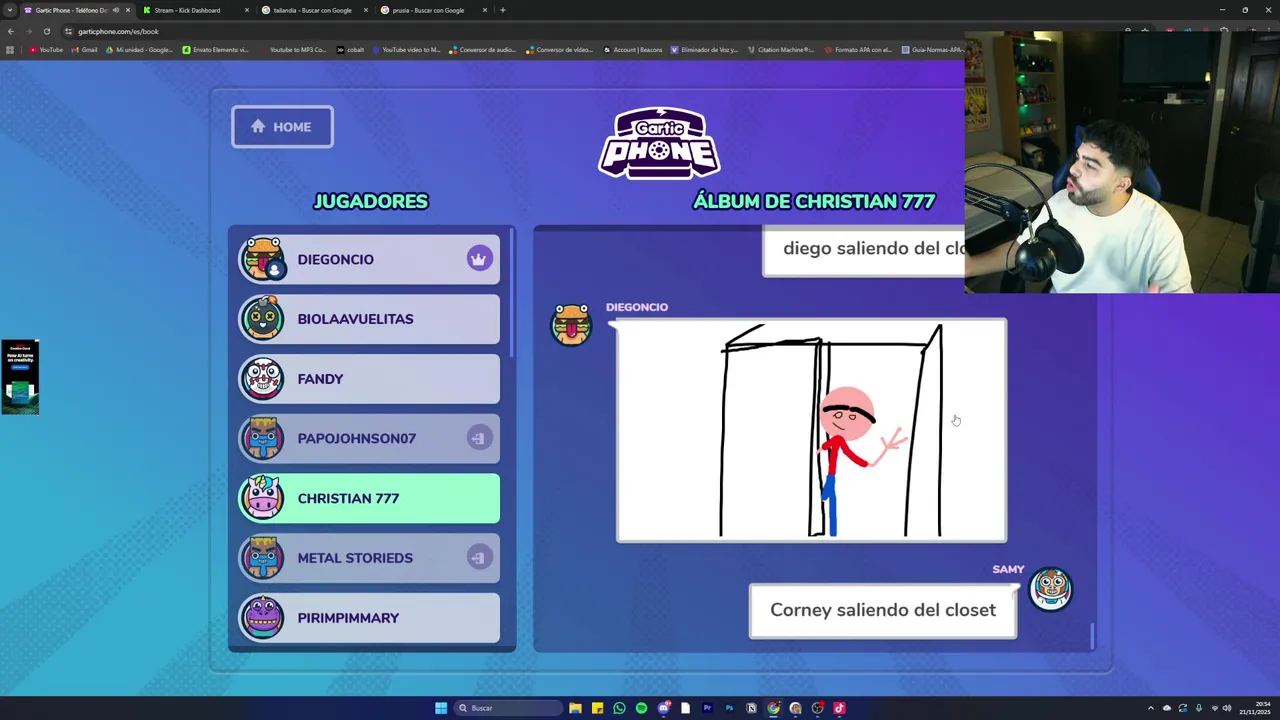Click SAMY's avatar in the album
The height and width of the screenshot is (720, 1280).
coord(1050,589)
